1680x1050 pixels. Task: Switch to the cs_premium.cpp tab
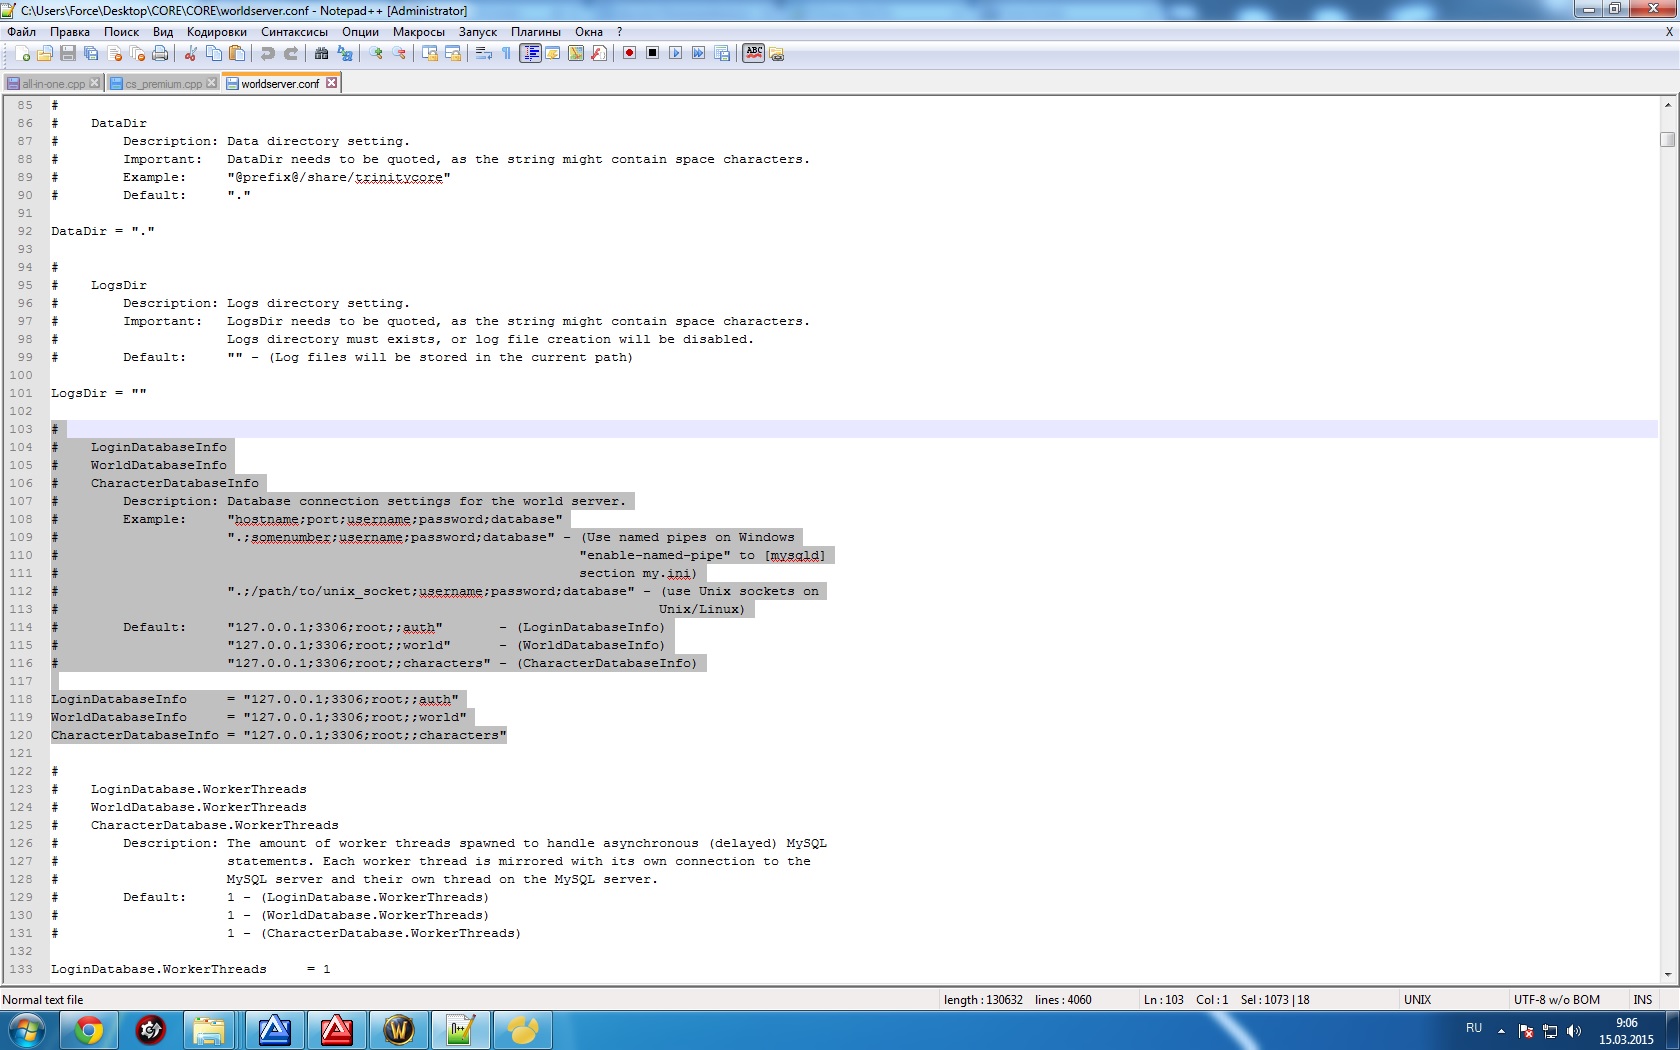coord(163,84)
